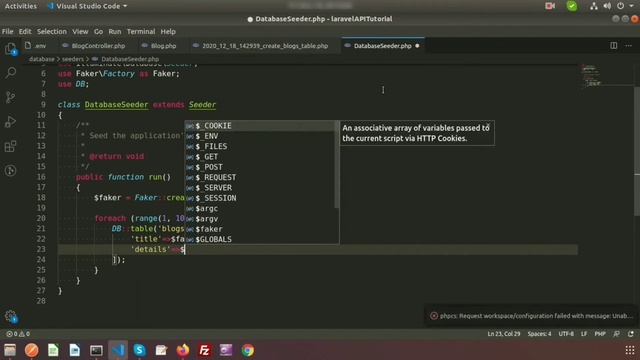Screen dimensions: 640x360
Task: Open the bottom circular activity bar icon
Action: click(x=11, y=170)
